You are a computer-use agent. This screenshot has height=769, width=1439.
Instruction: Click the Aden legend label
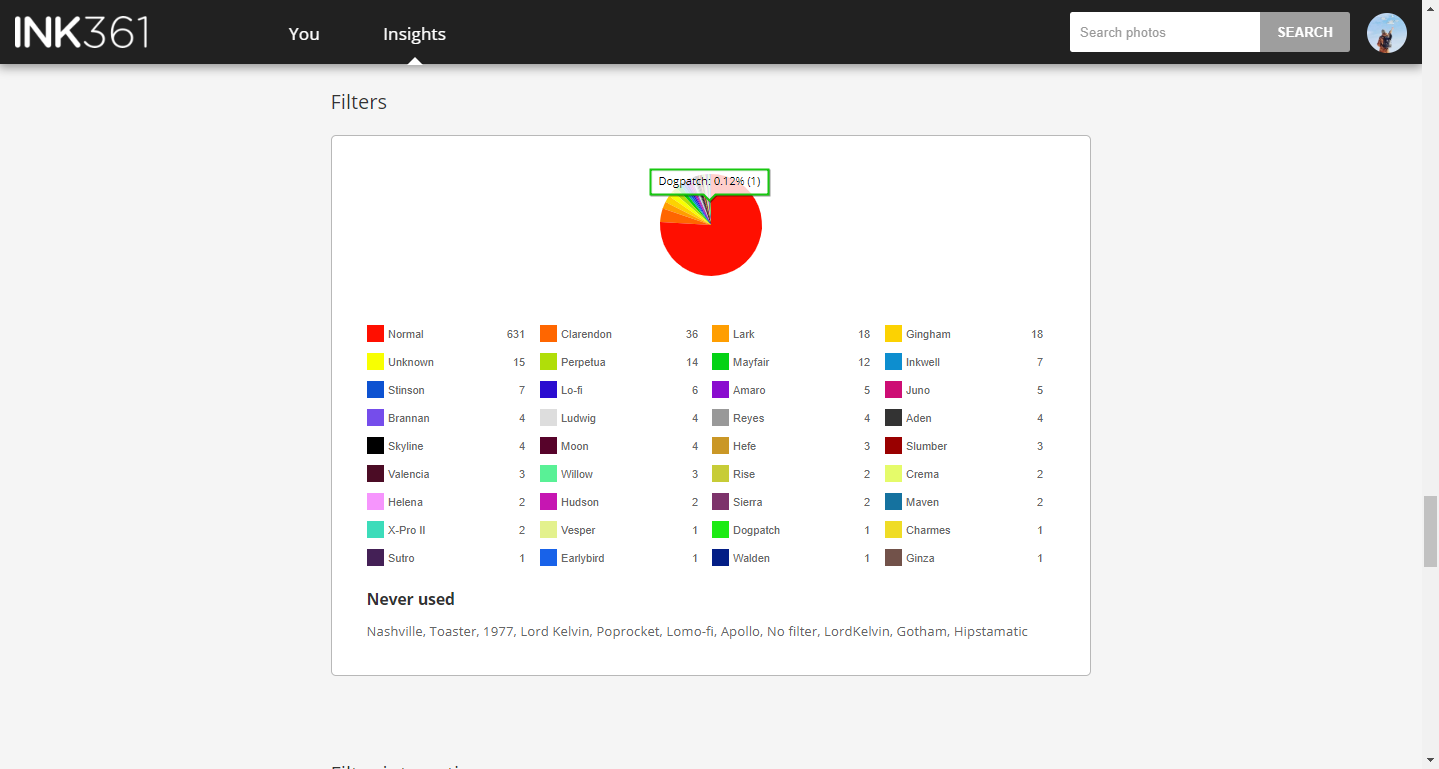point(918,418)
